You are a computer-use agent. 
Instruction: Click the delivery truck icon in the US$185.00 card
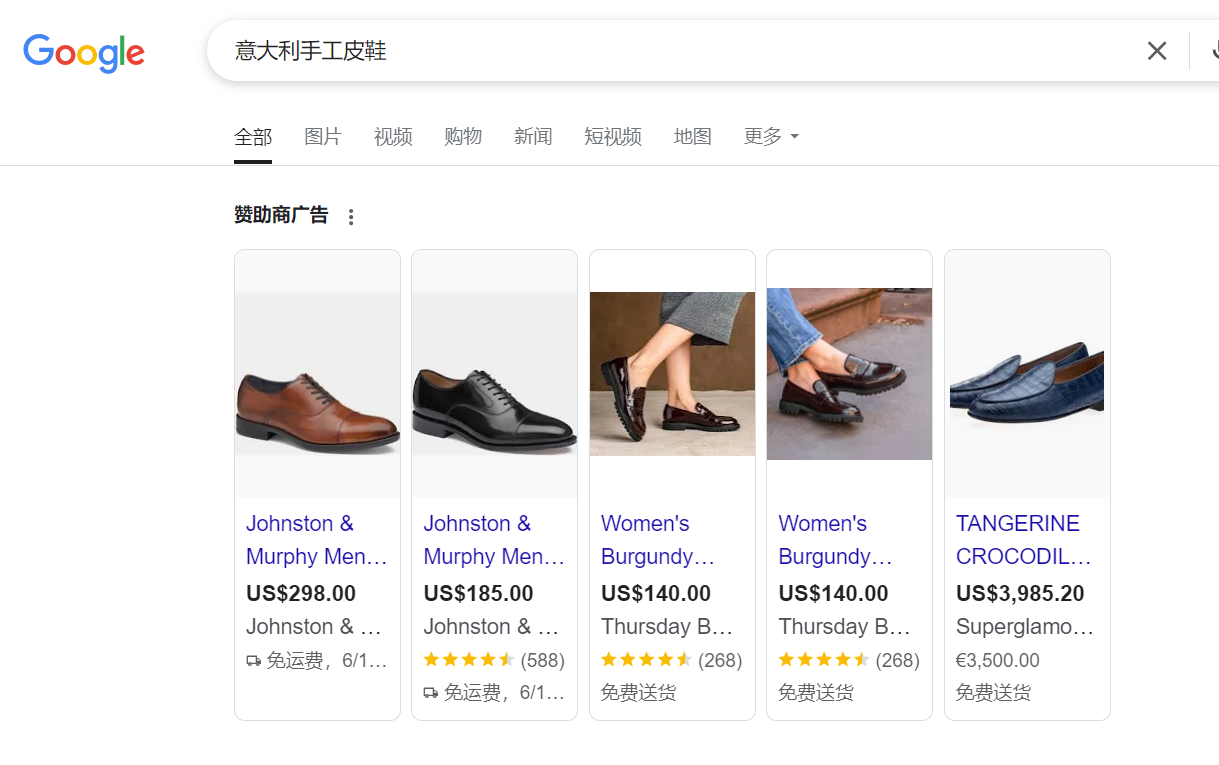431,692
